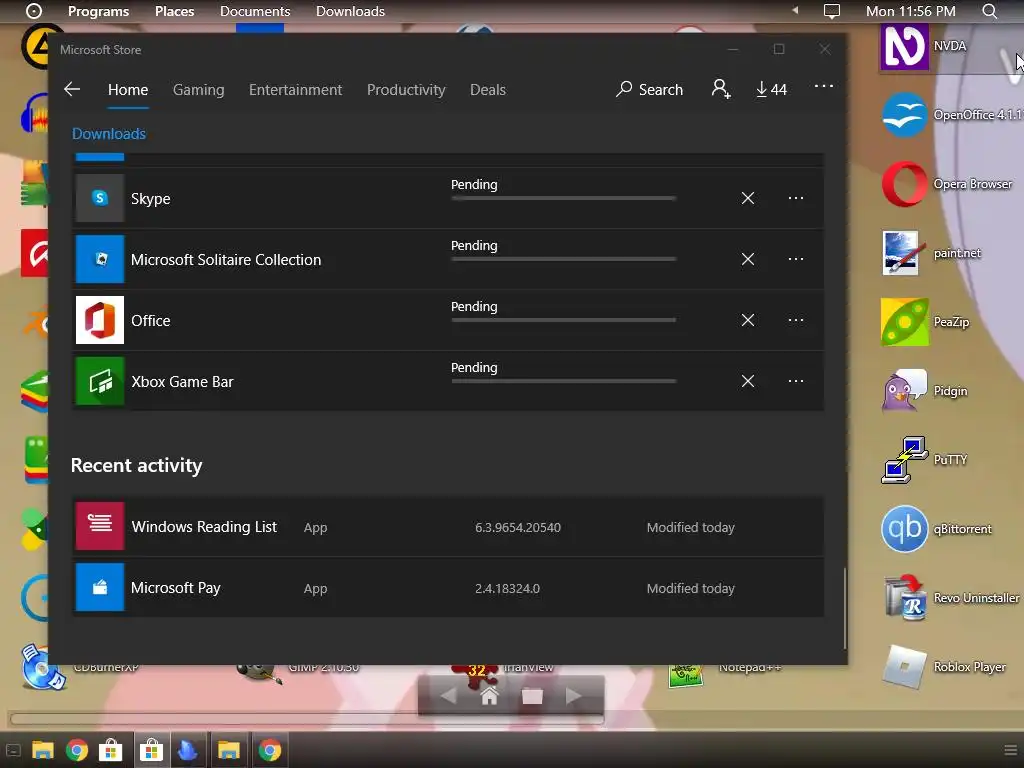The height and width of the screenshot is (768, 1024).
Task: Open NVDA desktop shortcut
Action: pos(904,46)
